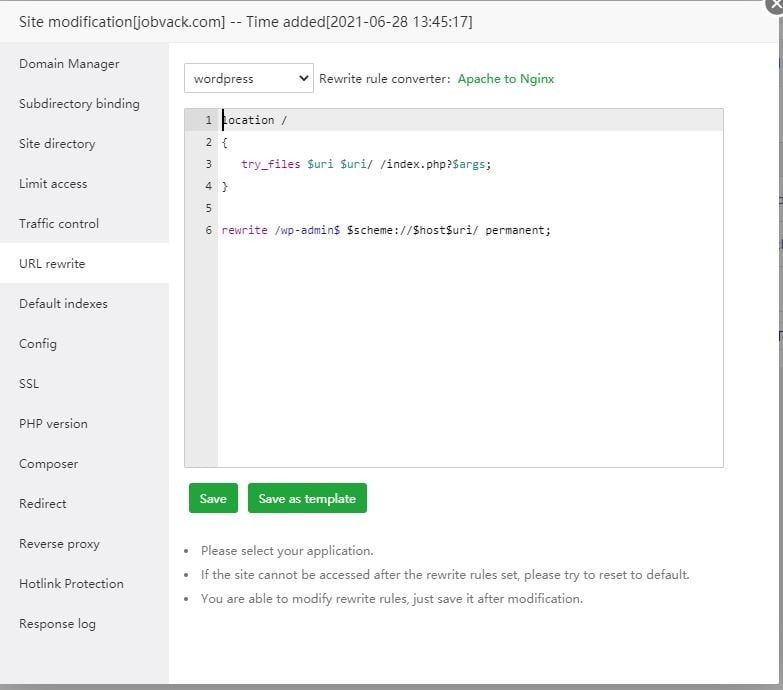Open the Composer section
Screen dimensions: 783x690
click(x=48, y=464)
